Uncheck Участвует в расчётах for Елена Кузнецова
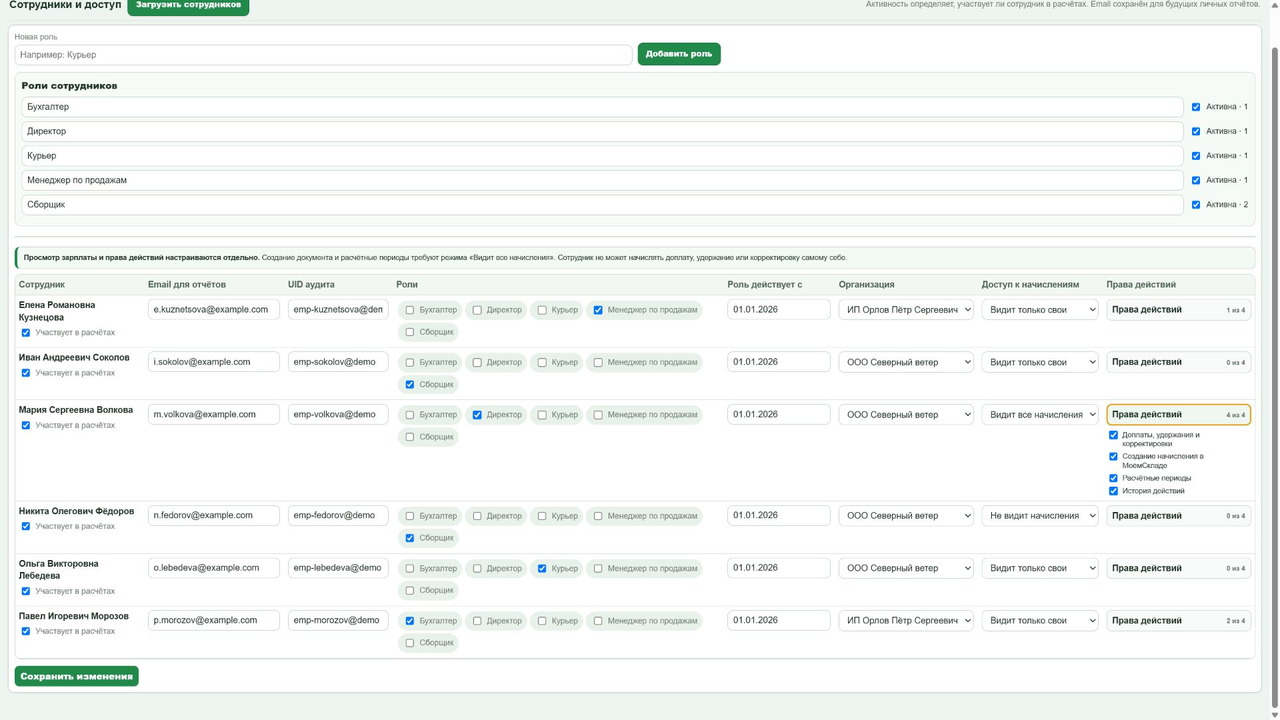This screenshot has width=1280, height=720. click(x=26, y=333)
